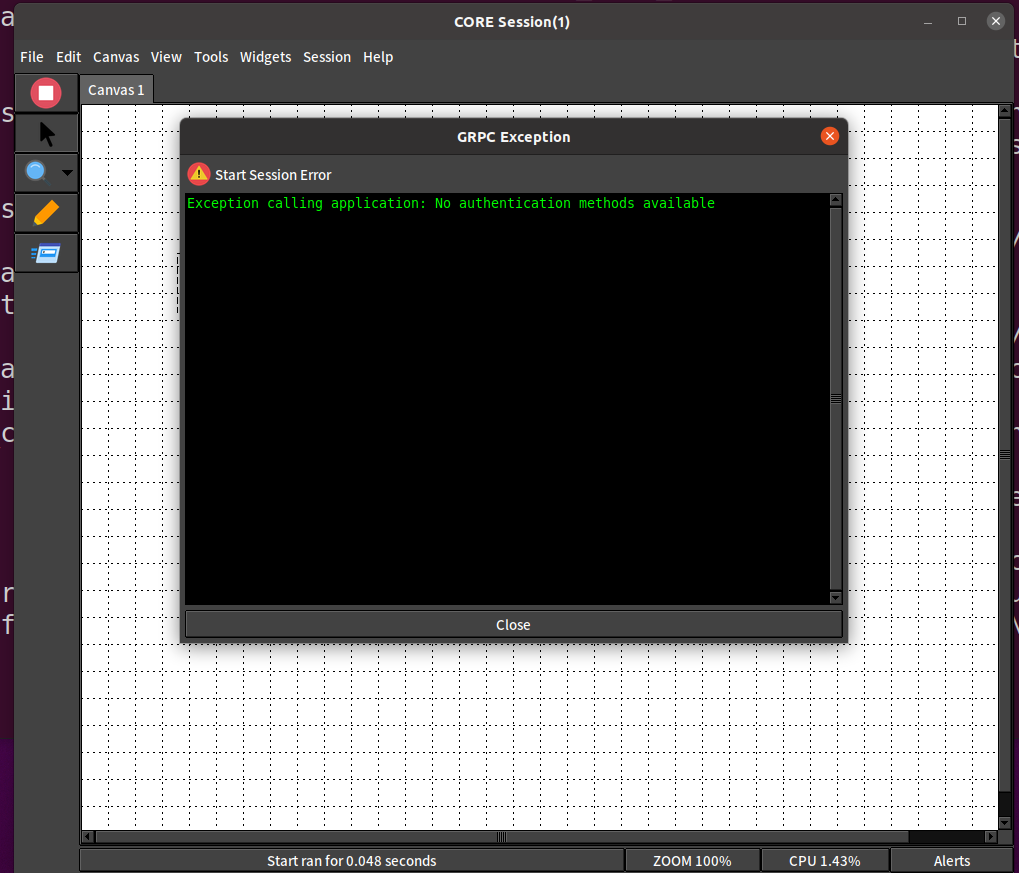Click the Close button in exception dialog

pos(513,625)
